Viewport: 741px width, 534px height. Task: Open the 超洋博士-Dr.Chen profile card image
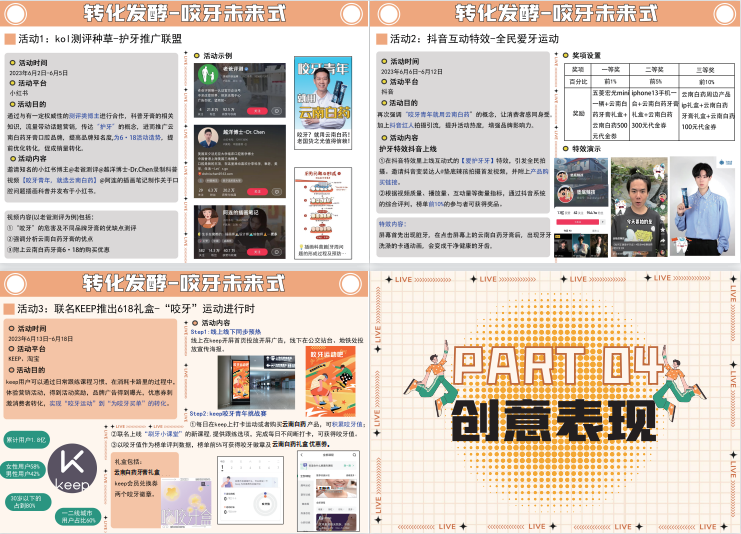[x=240, y=161]
